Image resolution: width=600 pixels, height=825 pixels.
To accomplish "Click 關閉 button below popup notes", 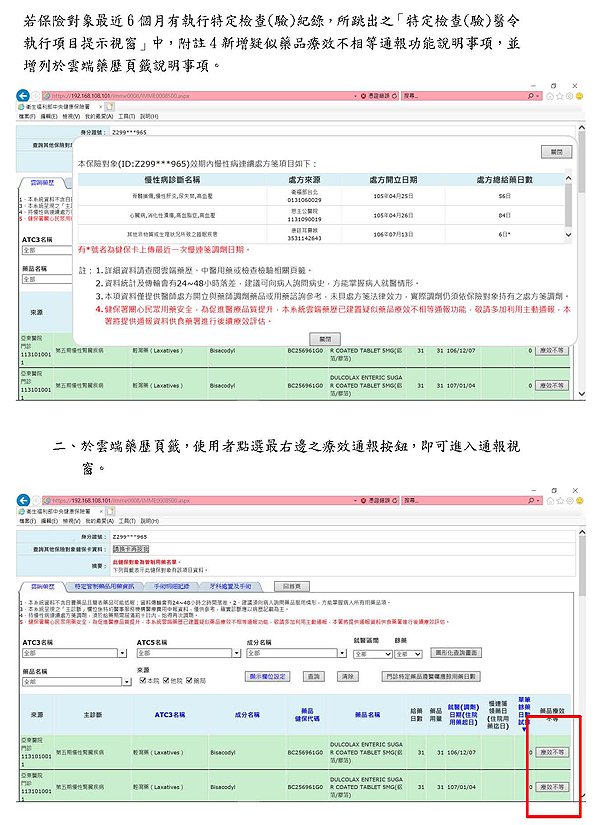I will [325, 339].
